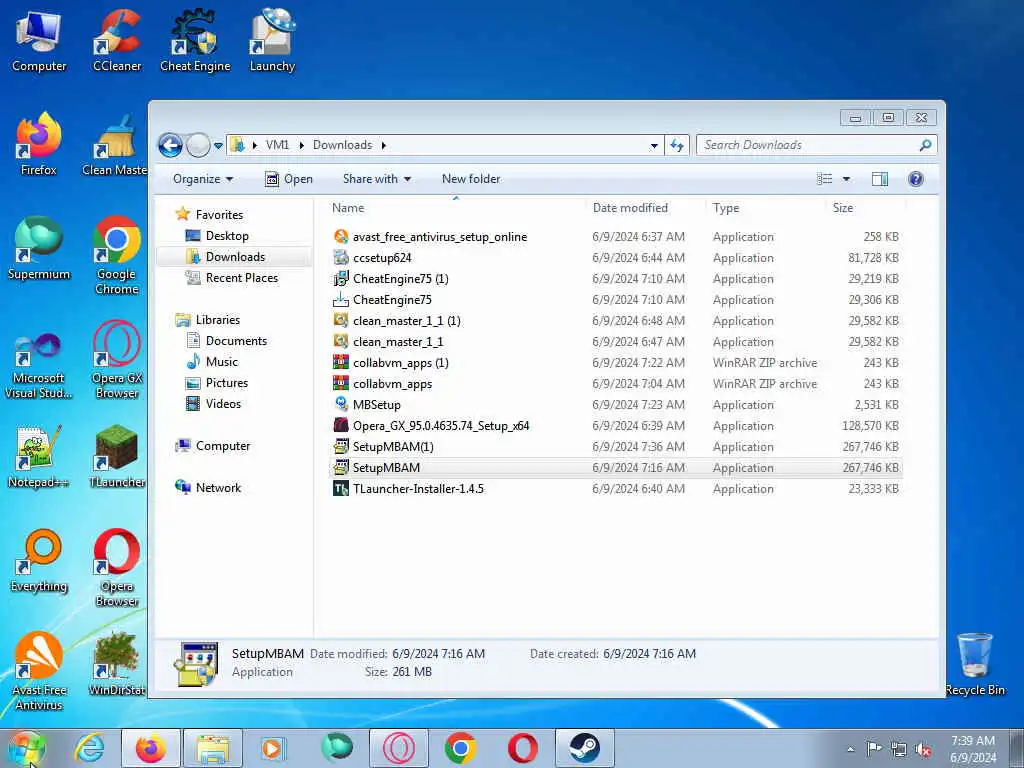Click the muted volume tray icon
Viewport: 1024px width, 768px height.
[923, 749]
